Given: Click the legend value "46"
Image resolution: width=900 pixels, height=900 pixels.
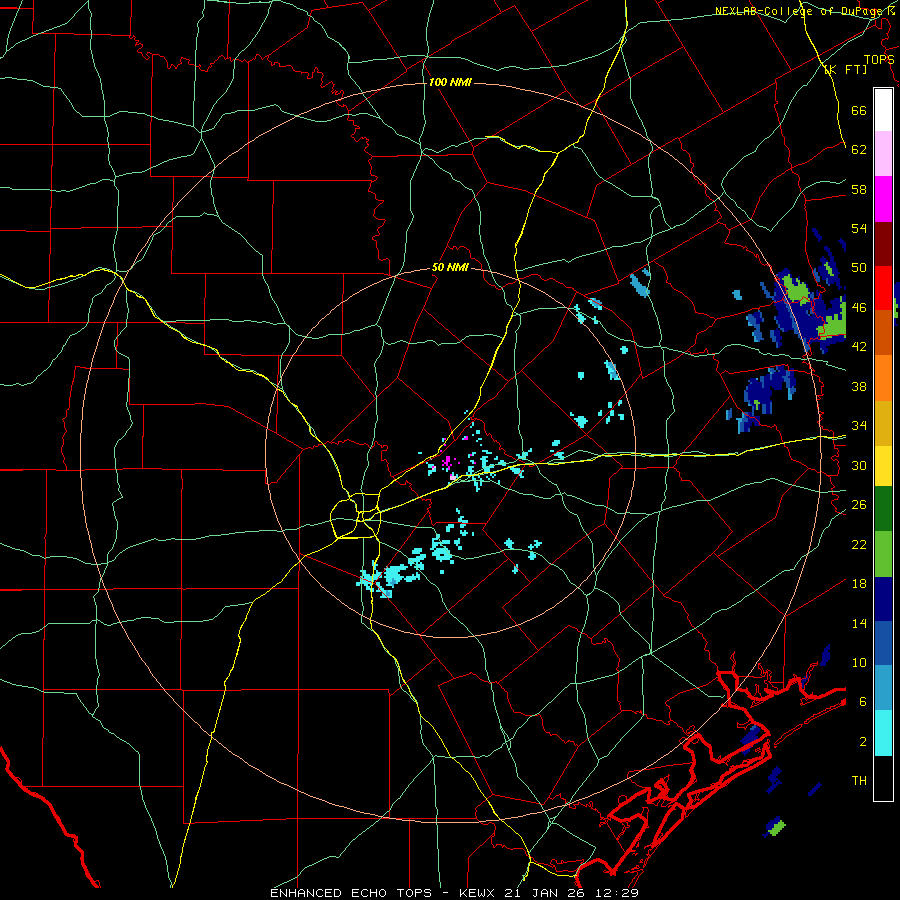Looking at the screenshot, I should coord(859,308).
